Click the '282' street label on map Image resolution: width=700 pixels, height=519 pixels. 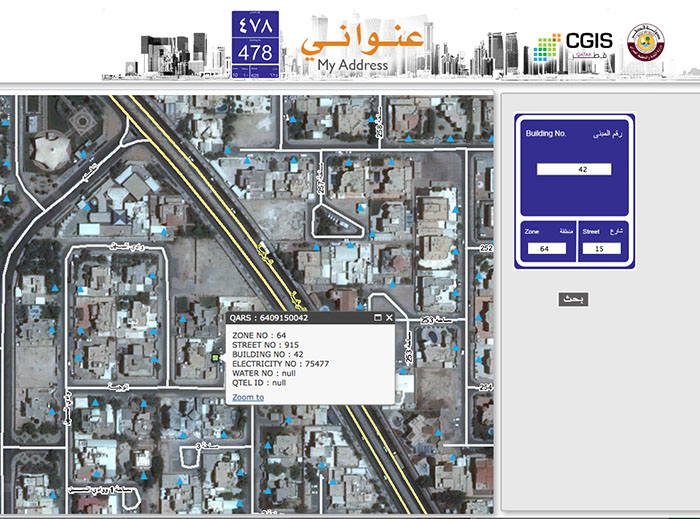[486, 247]
